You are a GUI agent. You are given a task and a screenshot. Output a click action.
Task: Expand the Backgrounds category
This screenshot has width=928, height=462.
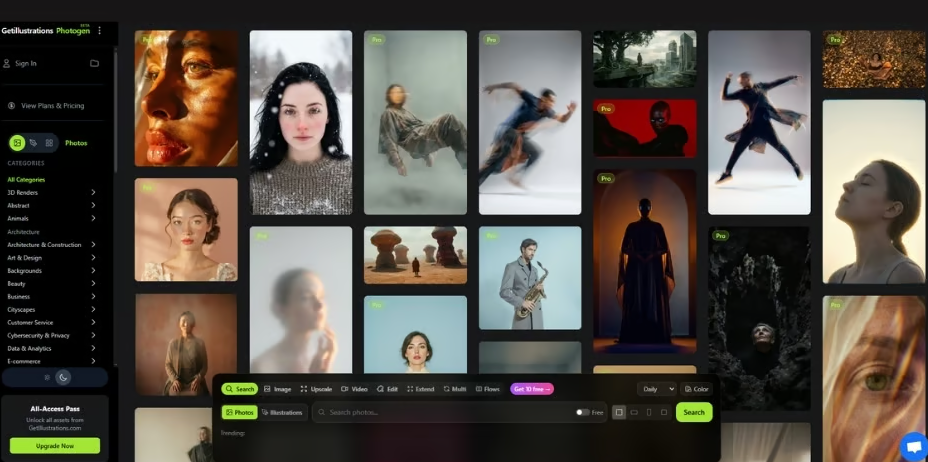pos(94,270)
